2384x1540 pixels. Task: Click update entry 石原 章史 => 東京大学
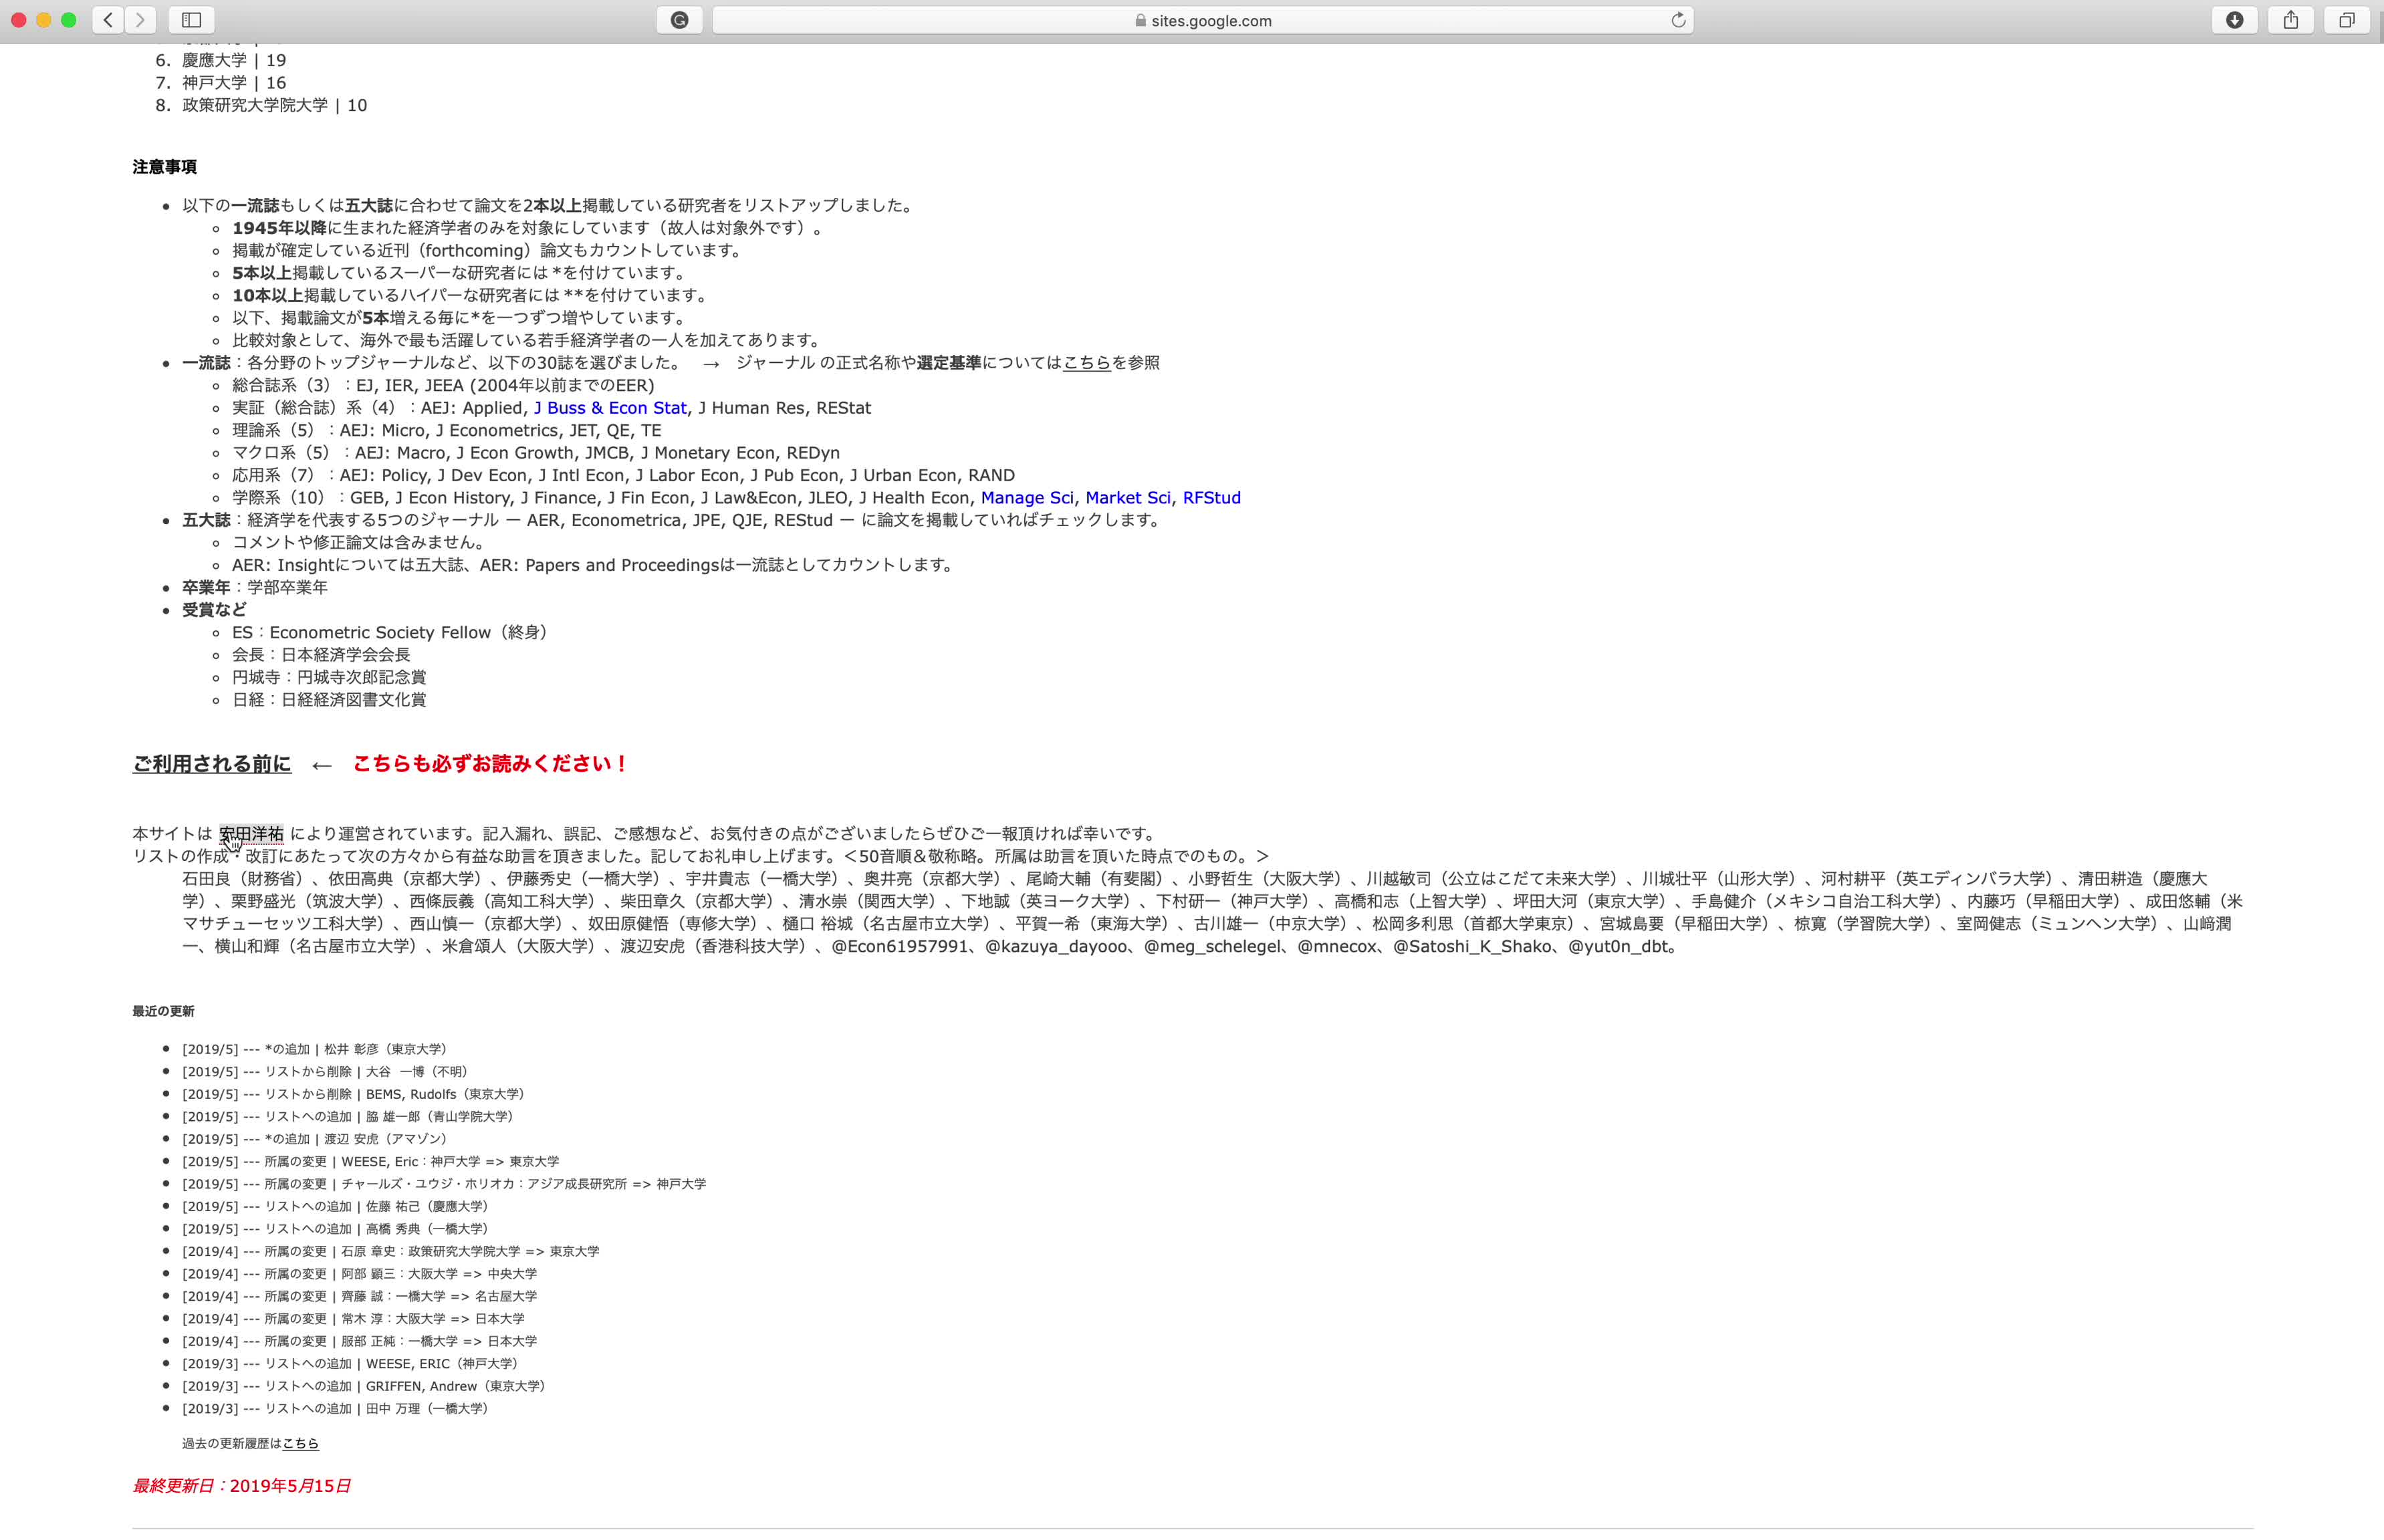(x=391, y=1252)
